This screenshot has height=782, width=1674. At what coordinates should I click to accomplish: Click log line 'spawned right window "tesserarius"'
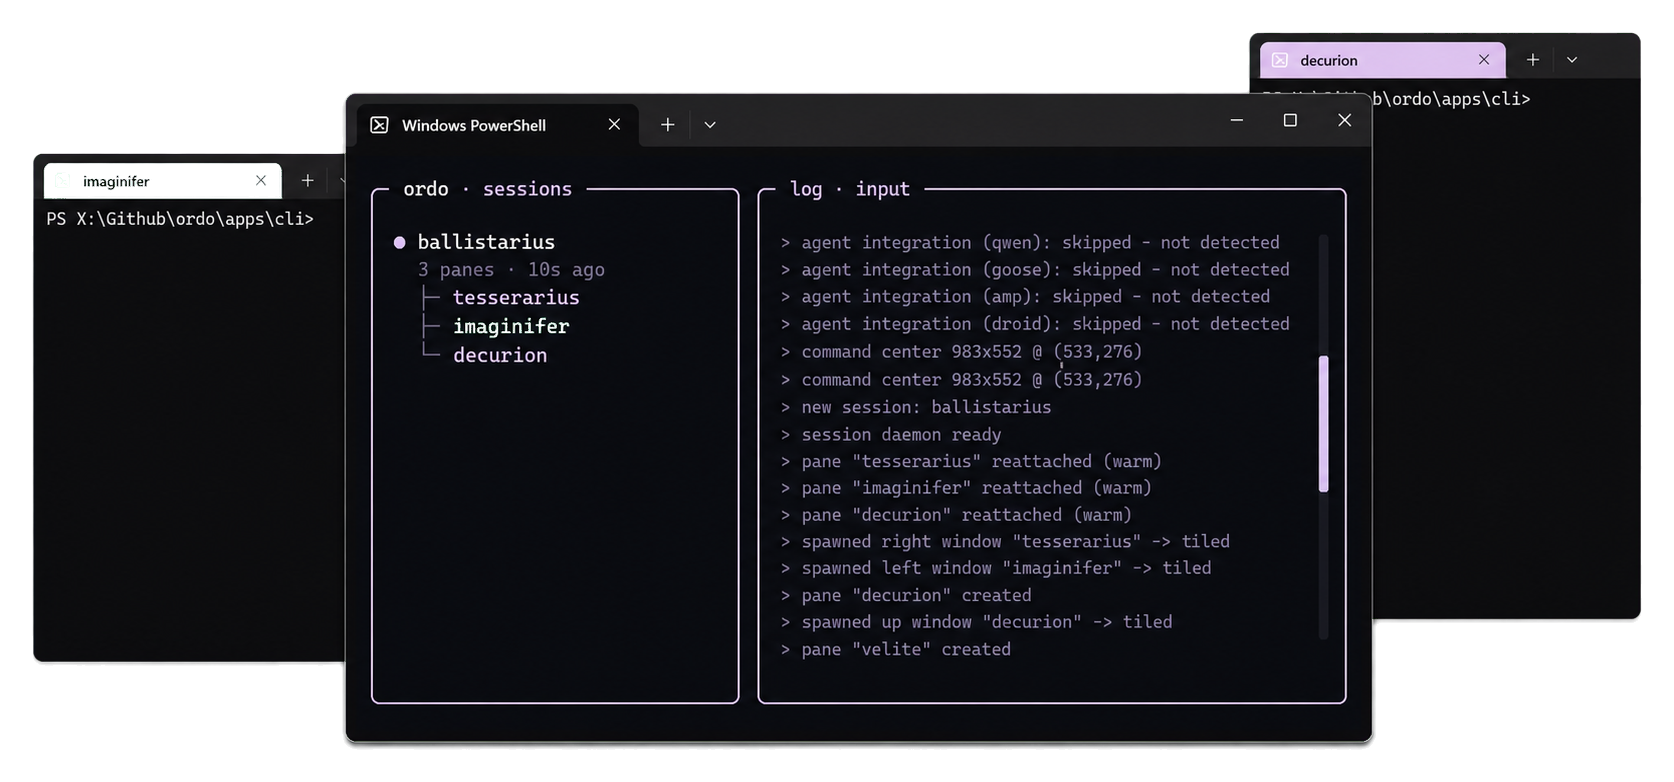(x=1004, y=541)
